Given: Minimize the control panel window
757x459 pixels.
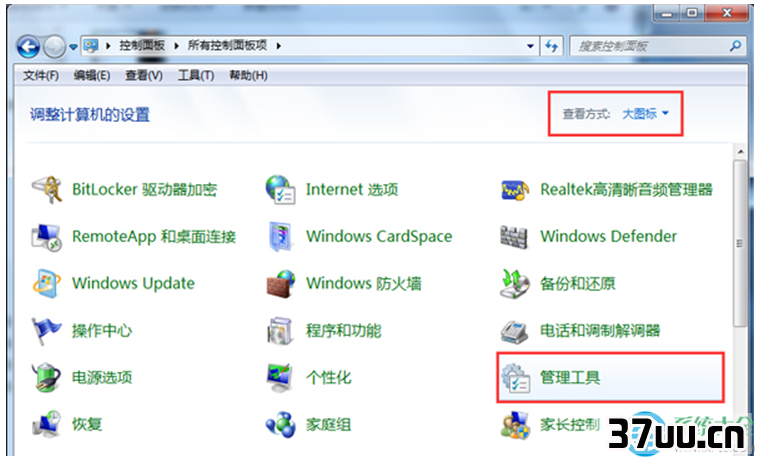Looking at the screenshot, I should coord(668,13).
